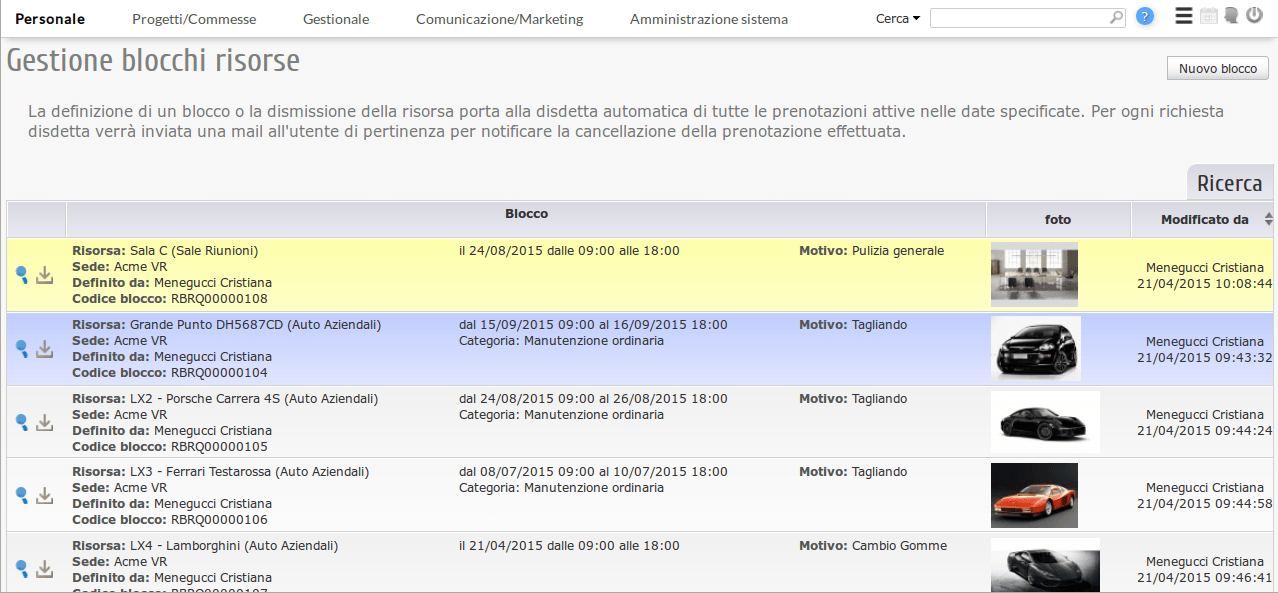Click magnifier icon in search field
This screenshot has width=1278, height=593.
(x=1116, y=18)
